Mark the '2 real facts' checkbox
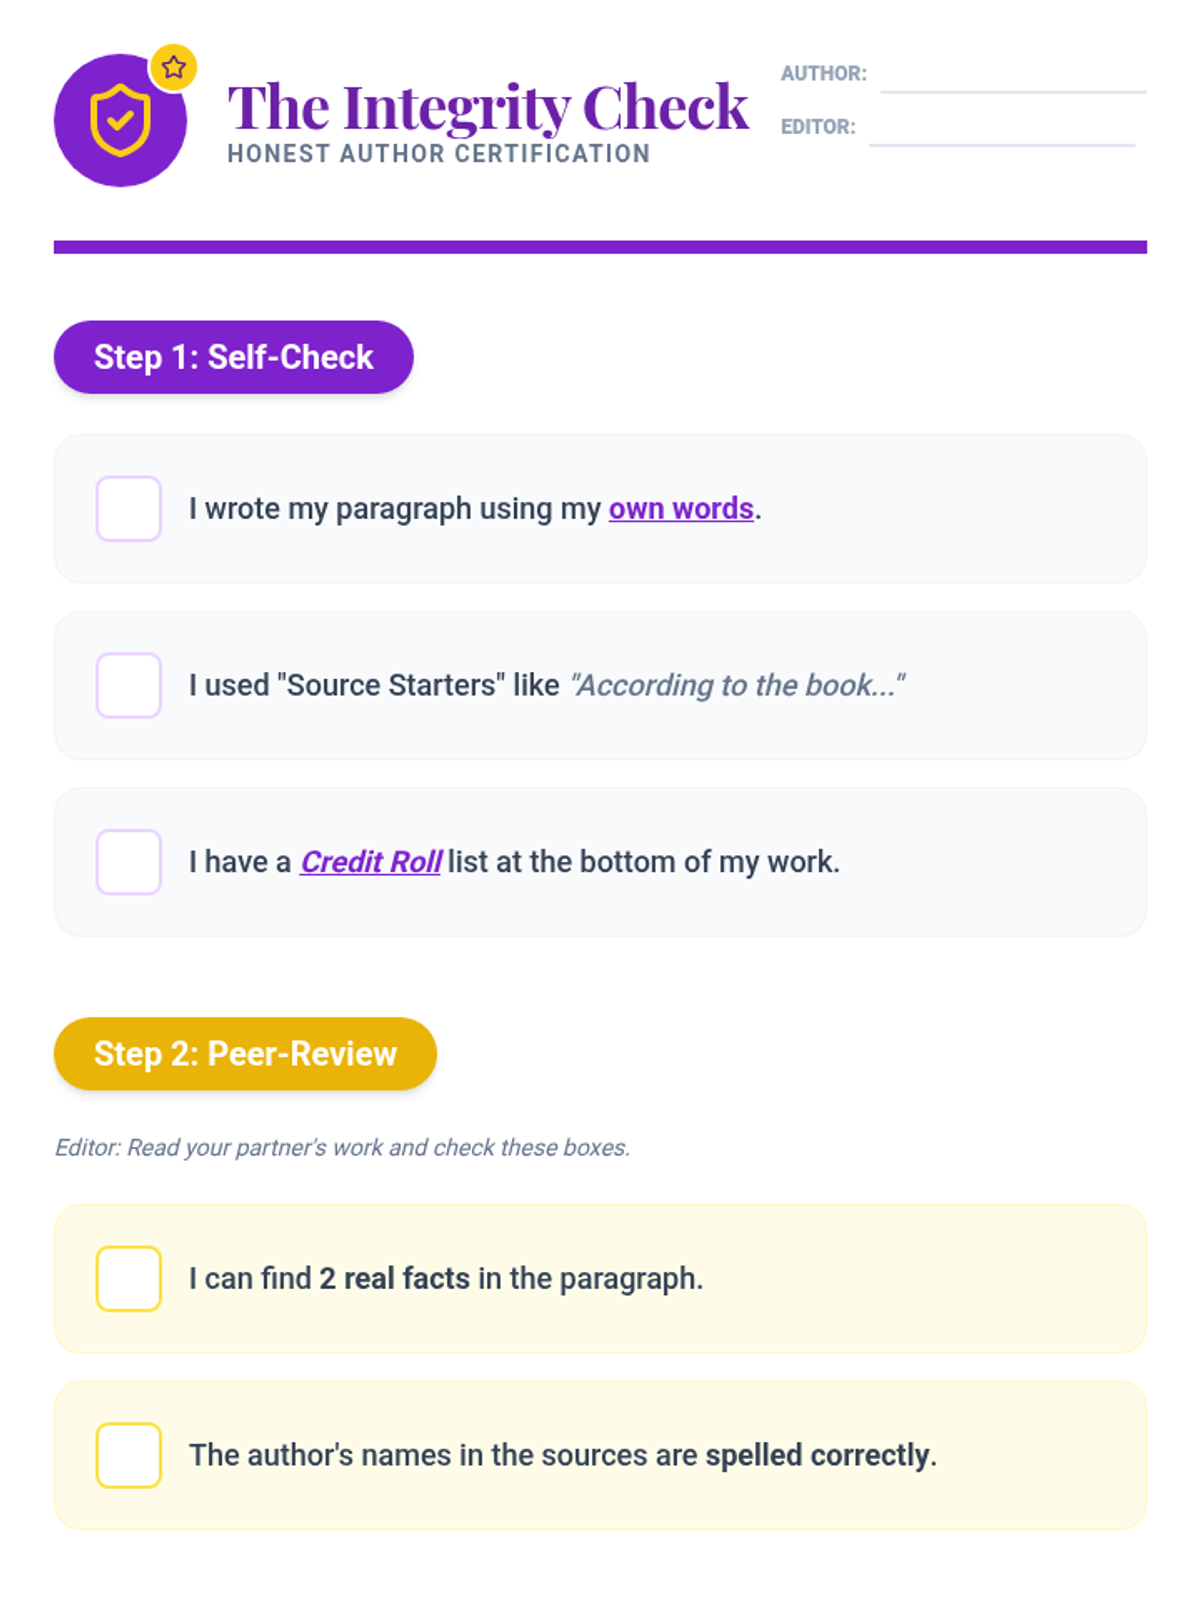Image resolution: width=1200 pixels, height=1600 pixels. click(129, 1279)
